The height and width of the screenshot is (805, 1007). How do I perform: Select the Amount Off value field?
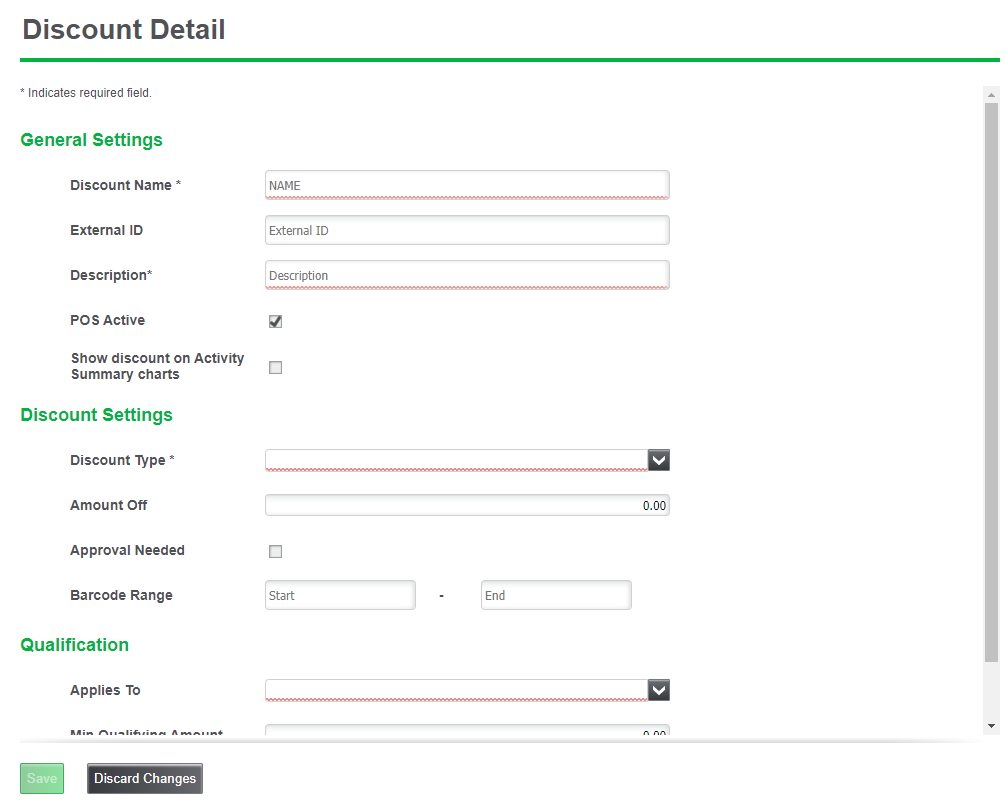[466, 505]
